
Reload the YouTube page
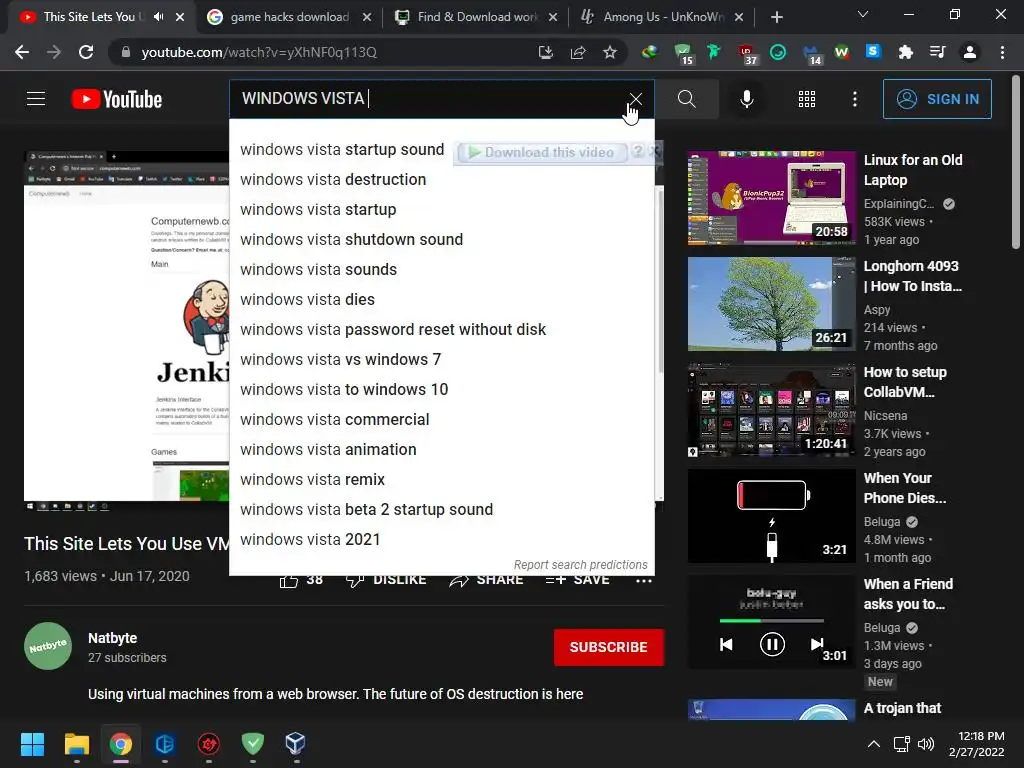tap(86, 52)
